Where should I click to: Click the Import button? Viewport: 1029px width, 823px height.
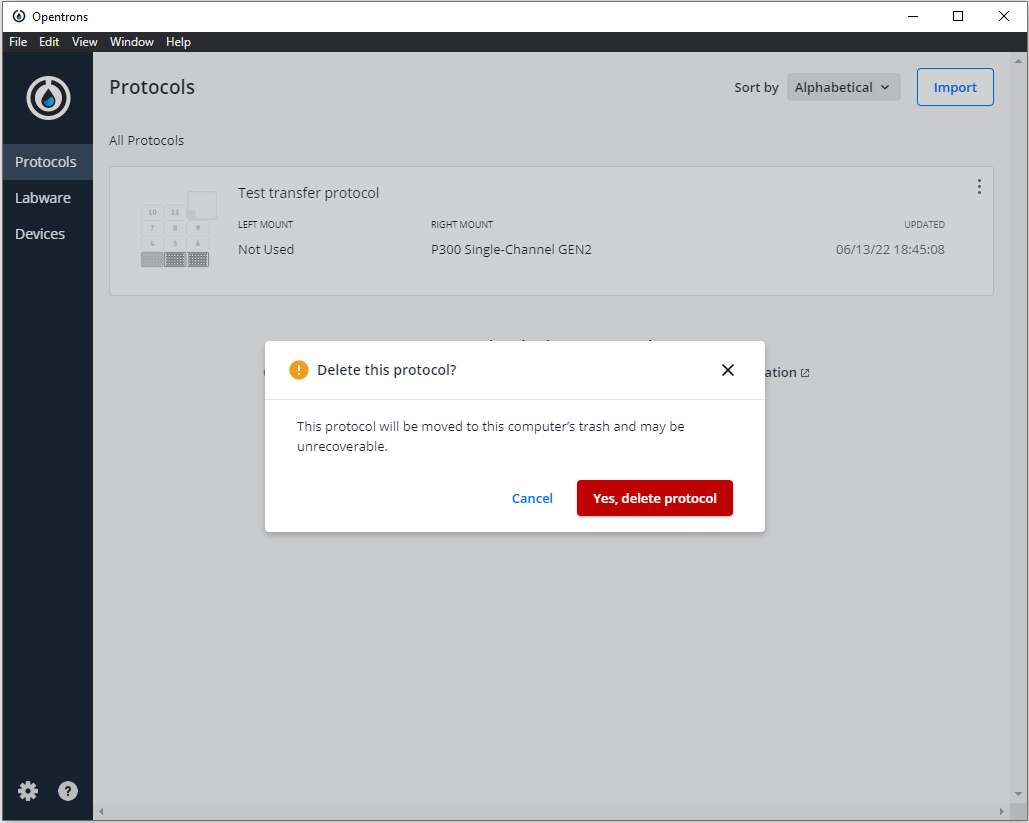tap(954, 87)
